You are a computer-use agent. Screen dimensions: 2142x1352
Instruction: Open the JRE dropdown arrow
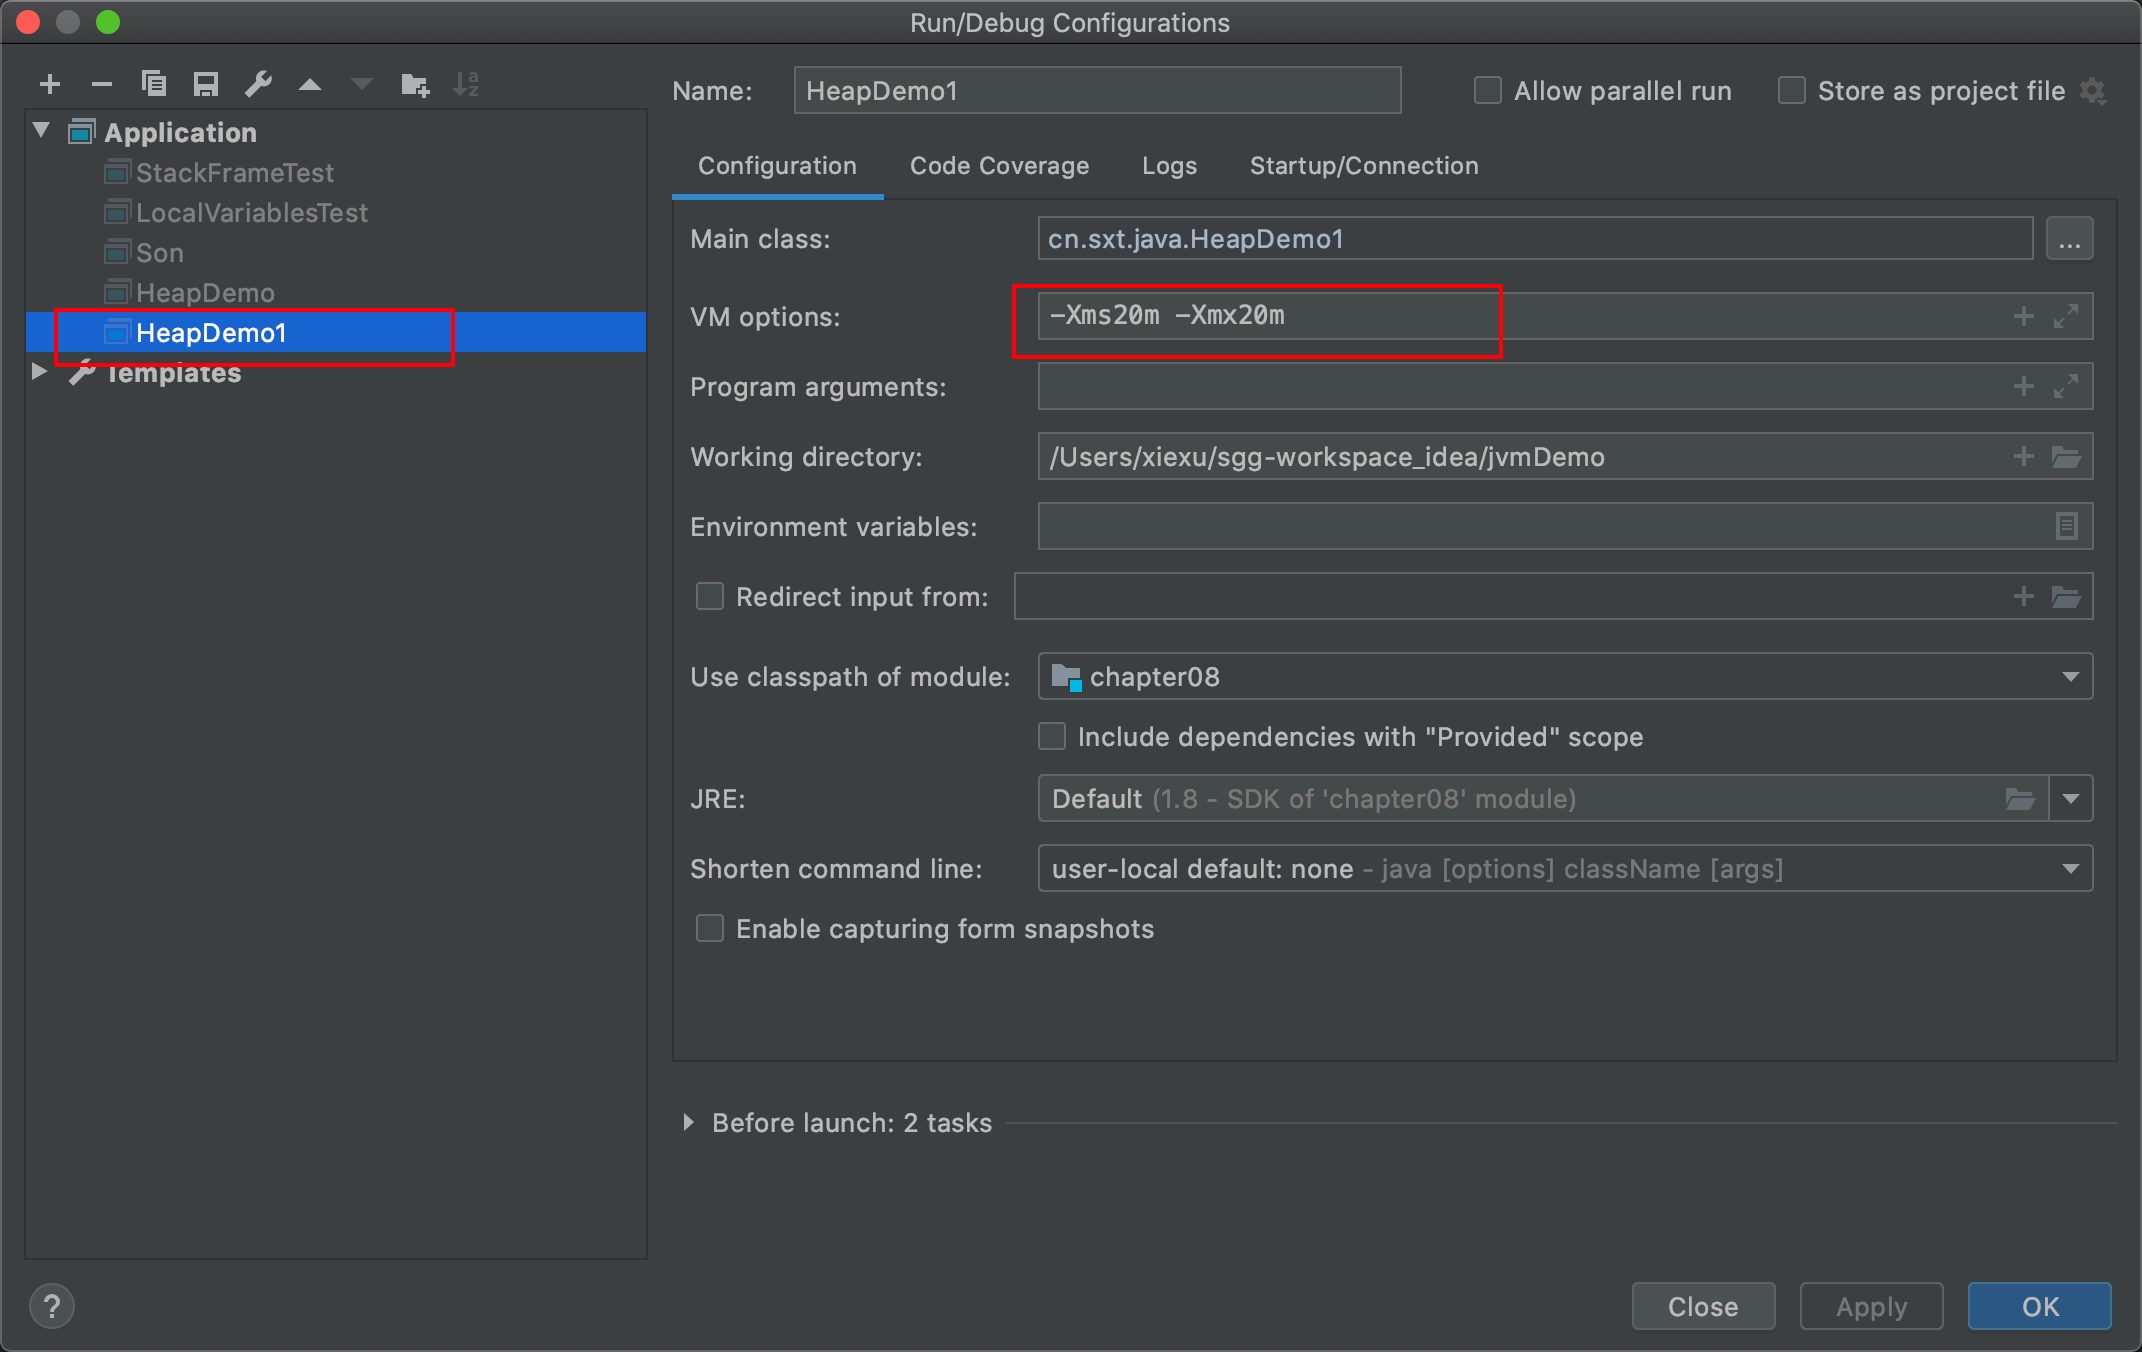point(2071,799)
